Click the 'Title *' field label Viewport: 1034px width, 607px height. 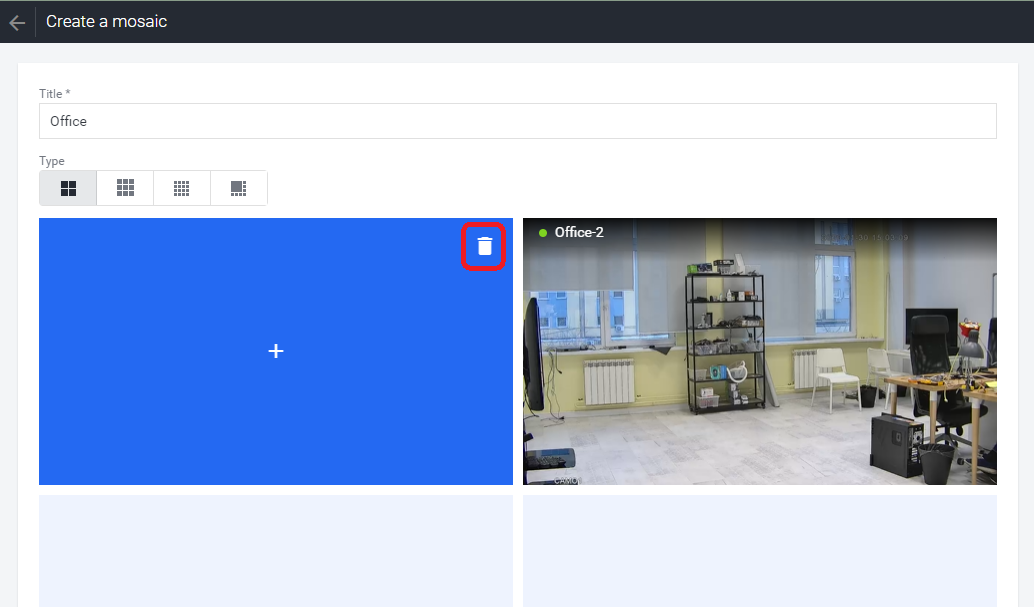tap(55, 94)
